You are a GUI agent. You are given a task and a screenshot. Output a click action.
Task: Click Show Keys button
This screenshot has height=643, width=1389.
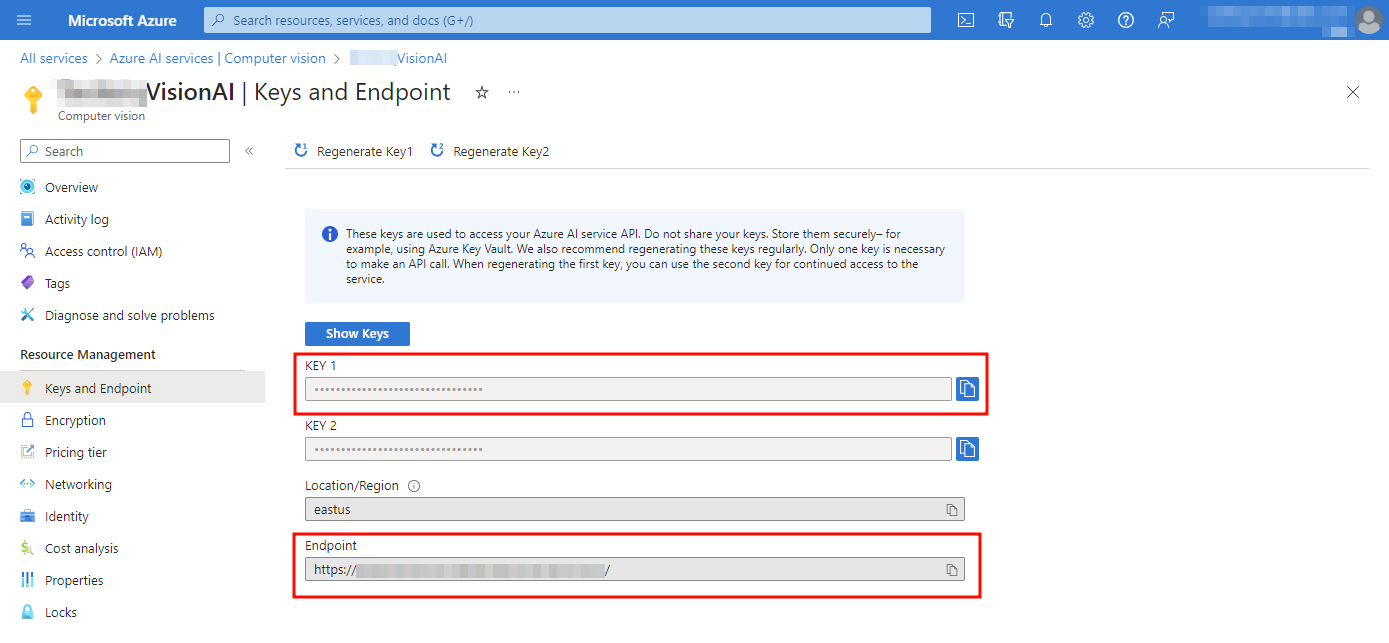tap(357, 334)
